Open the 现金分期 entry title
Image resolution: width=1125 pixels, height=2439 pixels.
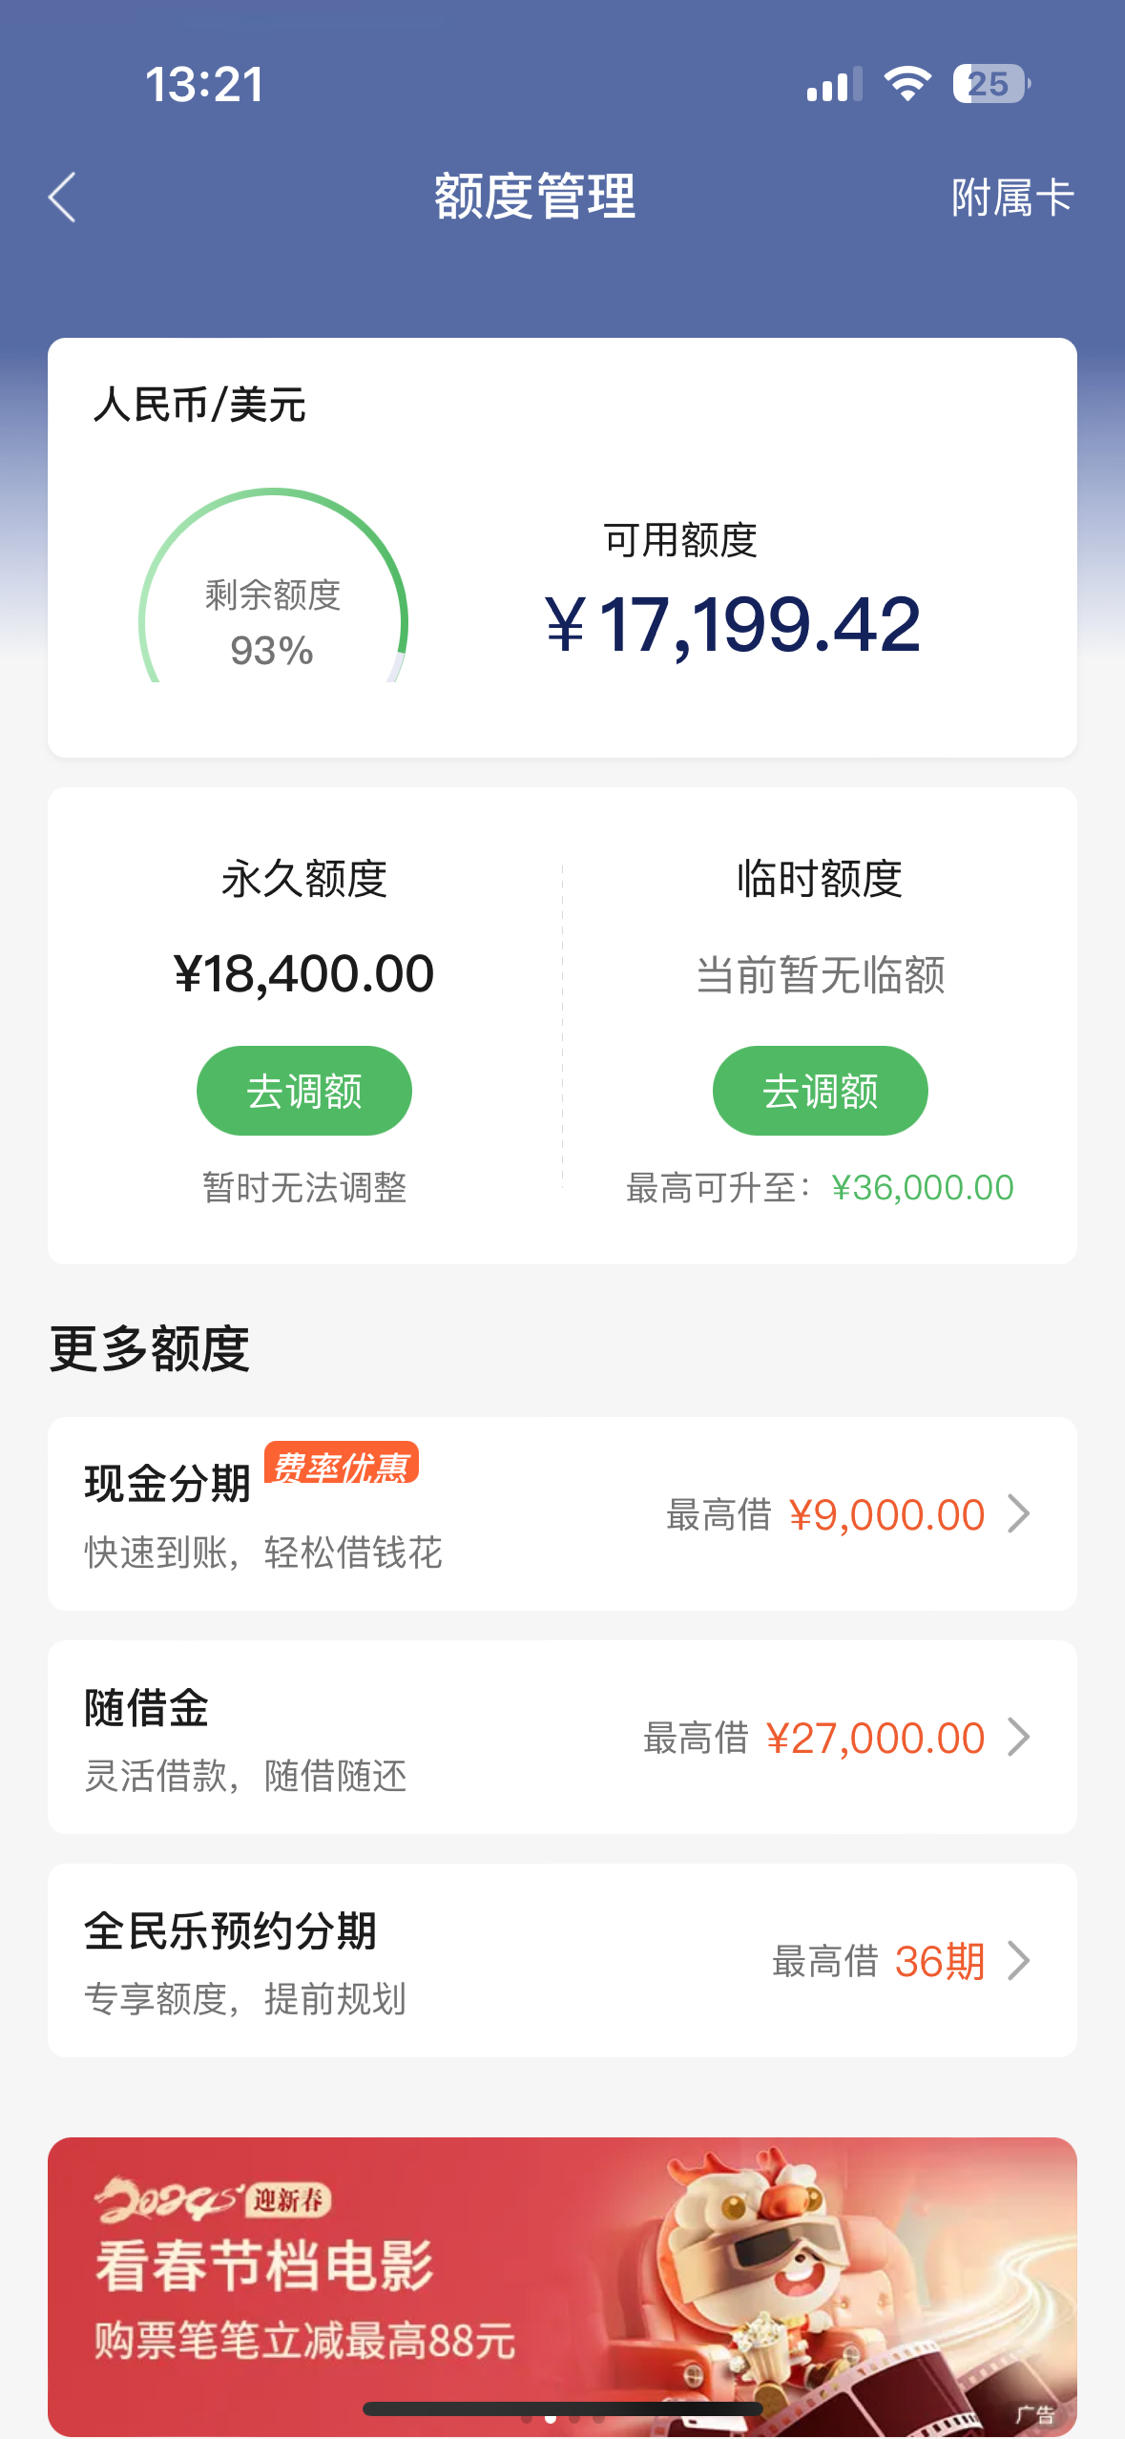(x=167, y=1483)
